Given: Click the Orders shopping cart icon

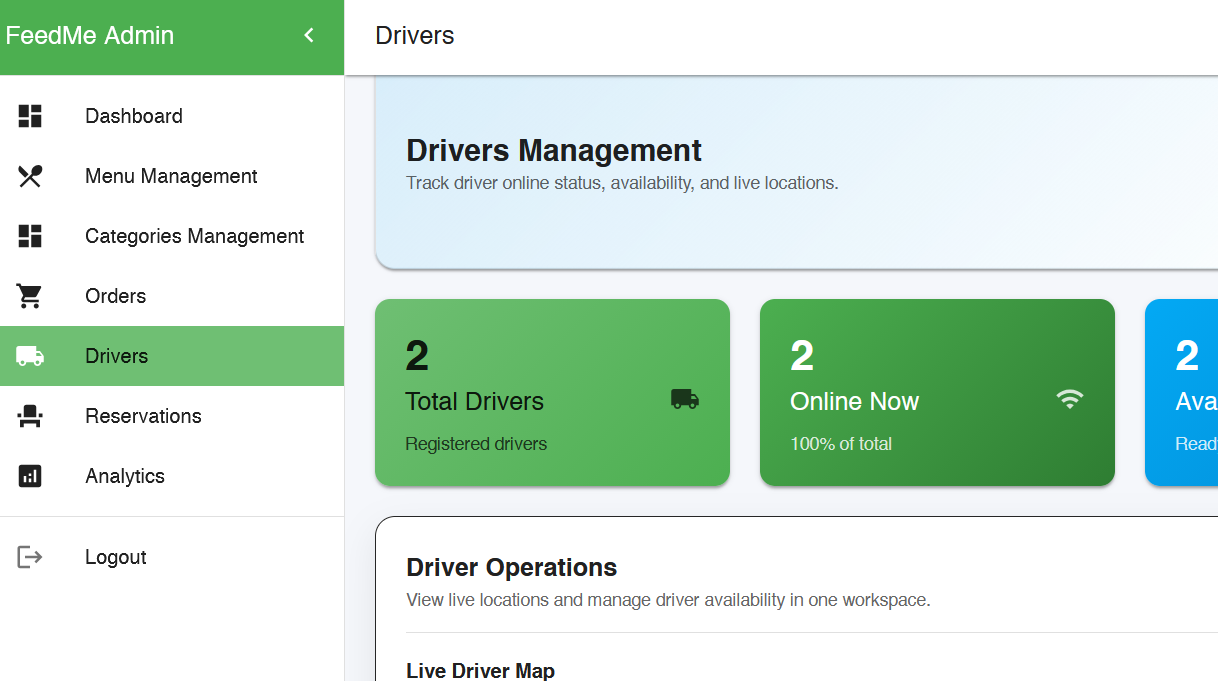Looking at the screenshot, I should pyautogui.click(x=30, y=296).
